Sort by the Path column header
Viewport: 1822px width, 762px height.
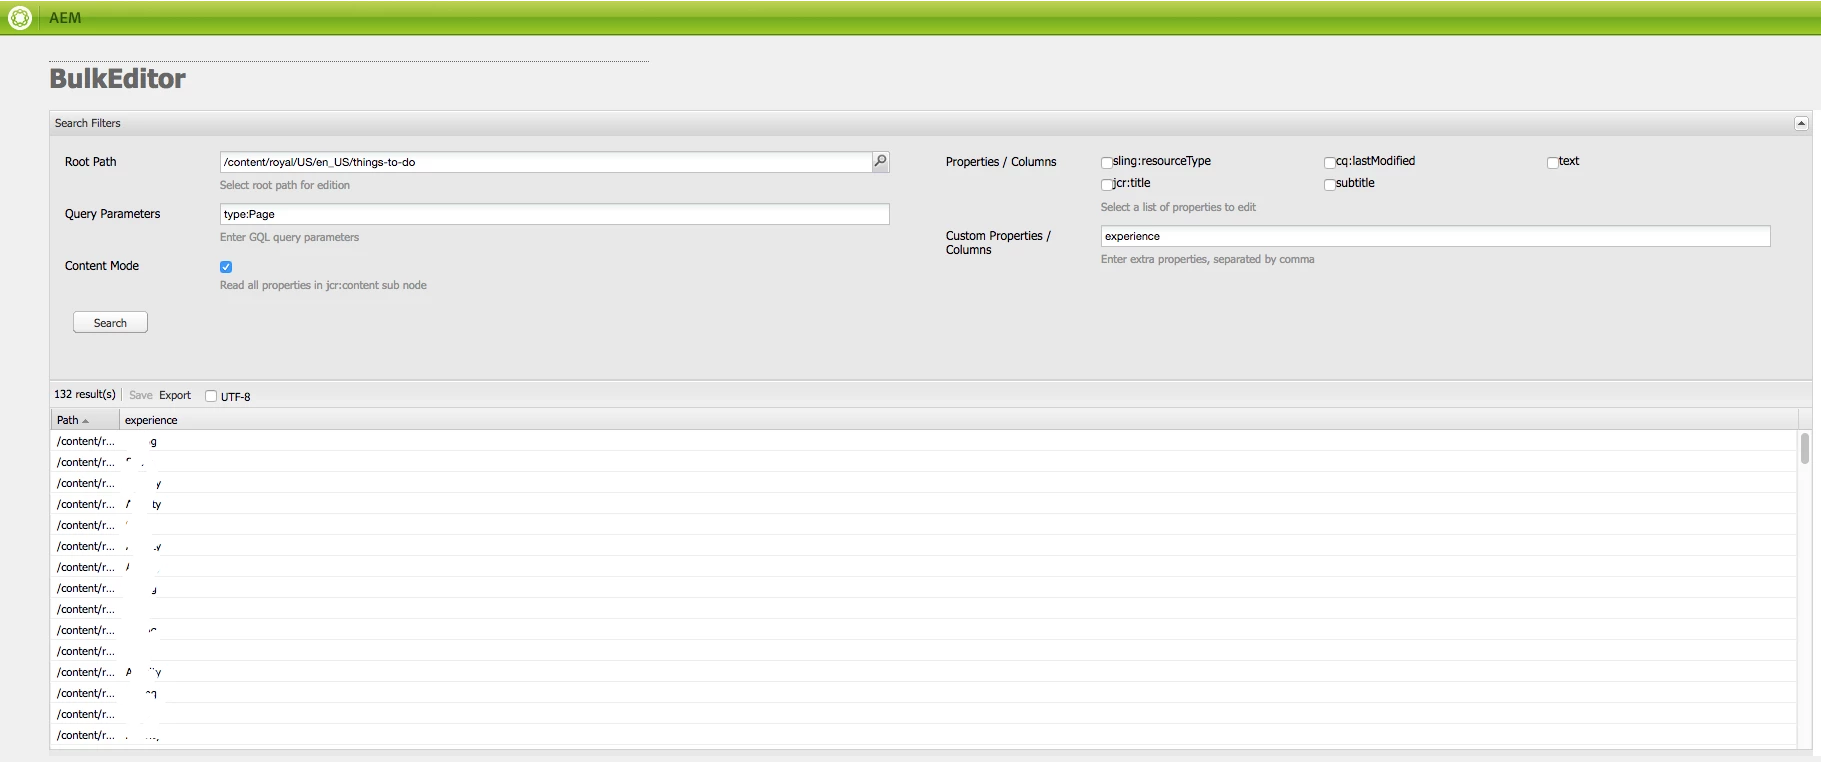[85, 420]
